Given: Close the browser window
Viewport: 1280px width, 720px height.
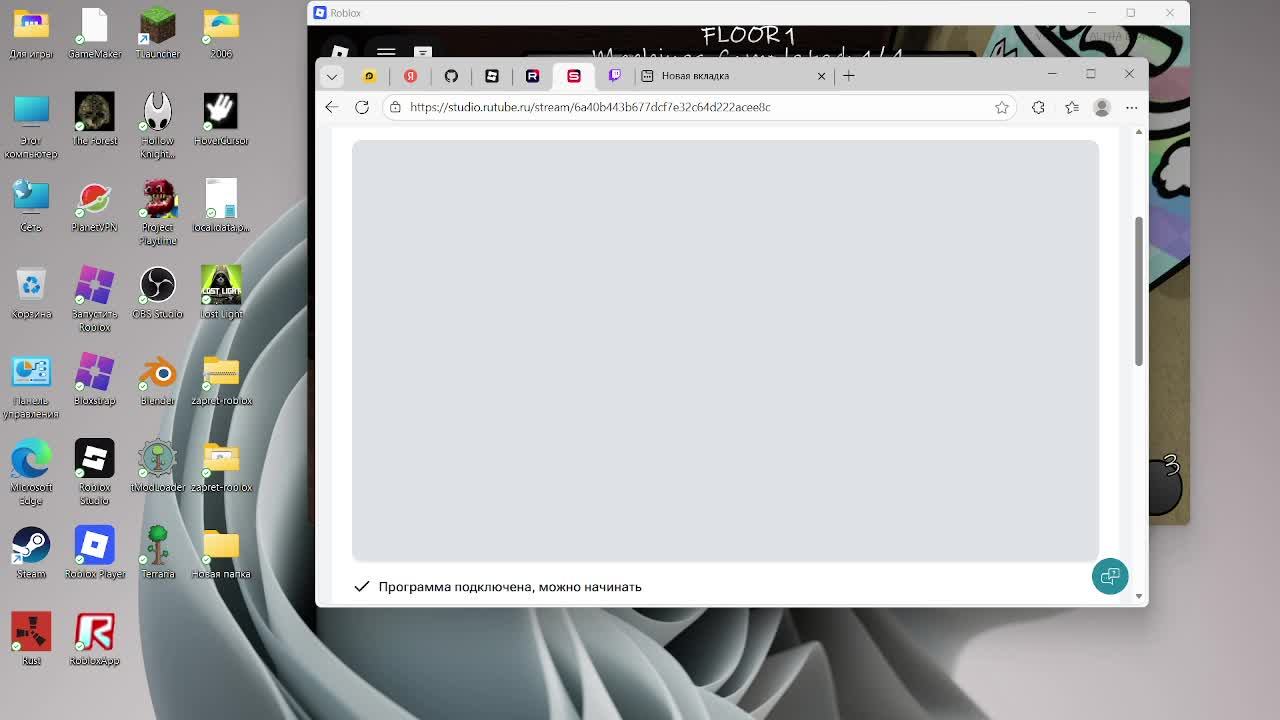Looking at the screenshot, I should click(x=1129, y=74).
